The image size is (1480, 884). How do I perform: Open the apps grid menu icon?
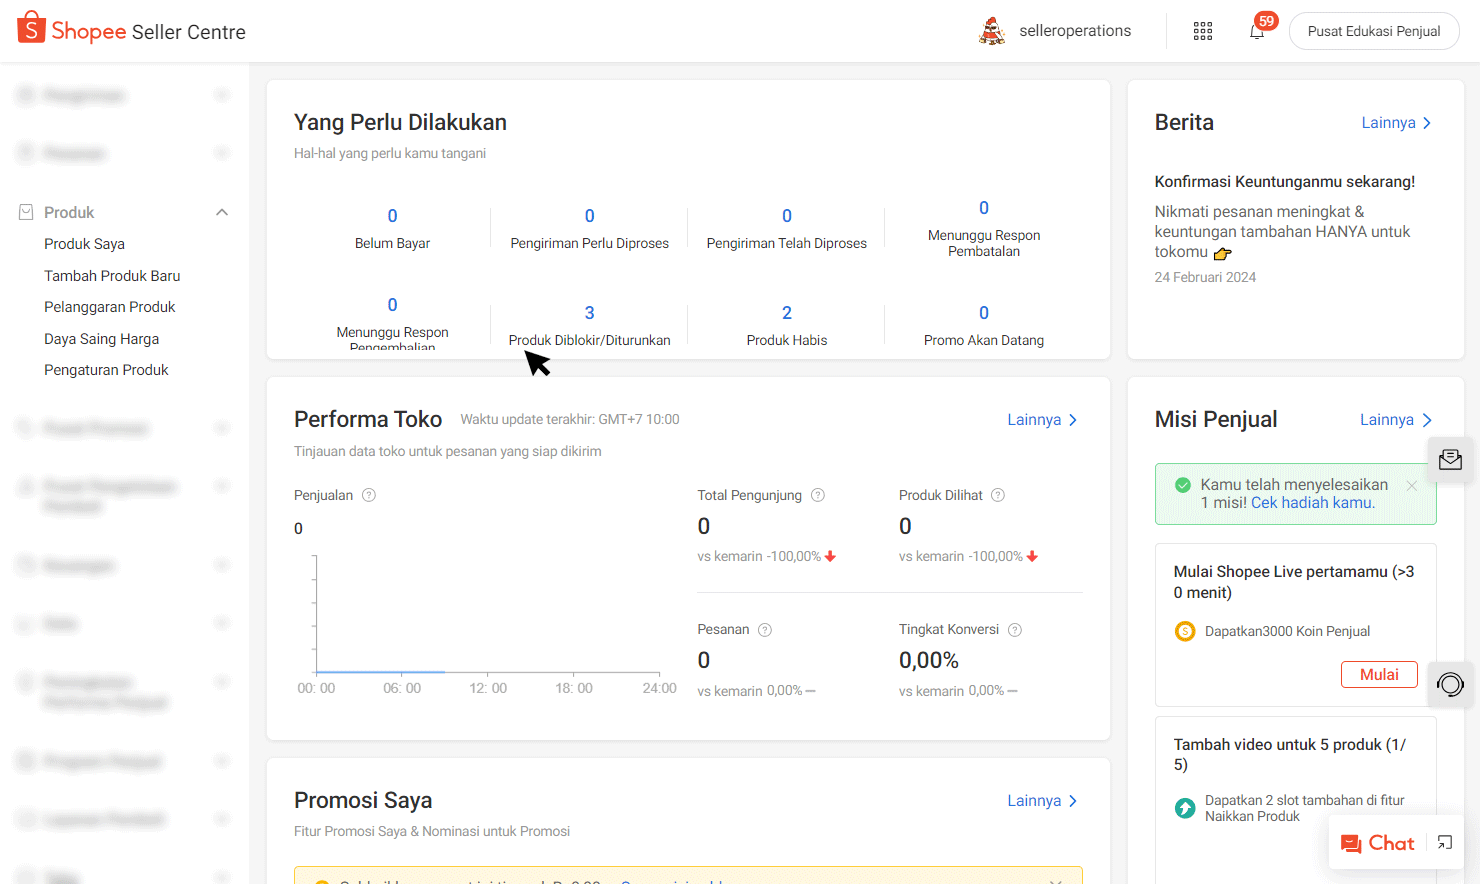click(x=1202, y=31)
